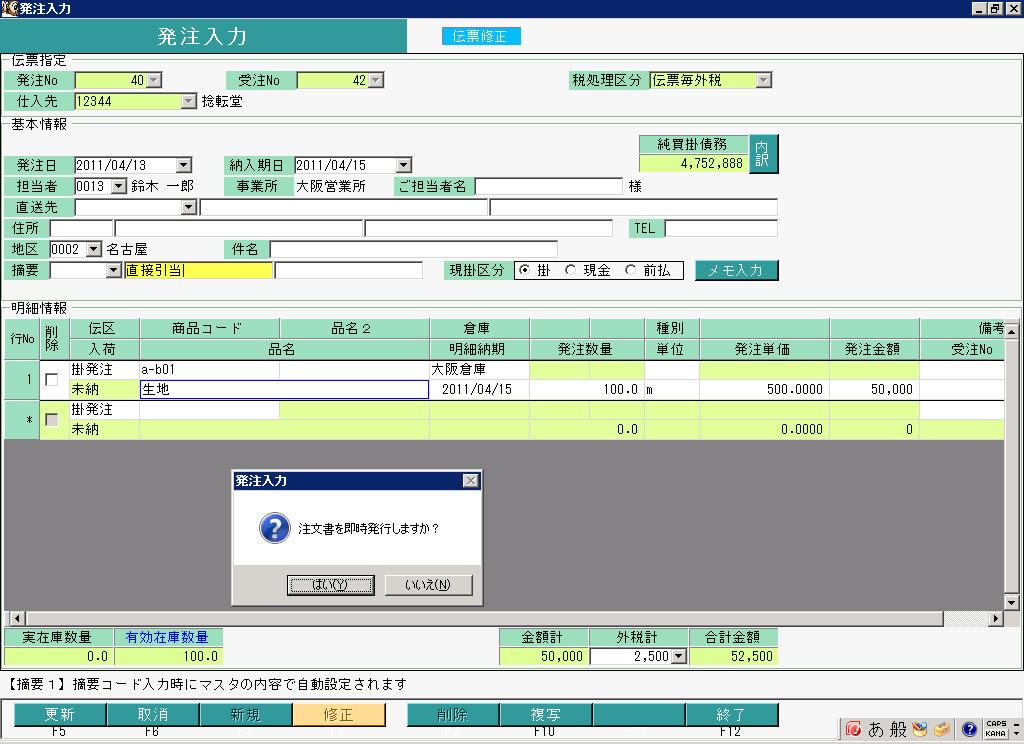
Task: Open the IME pad tools icon
Action: tap(920, 728)
